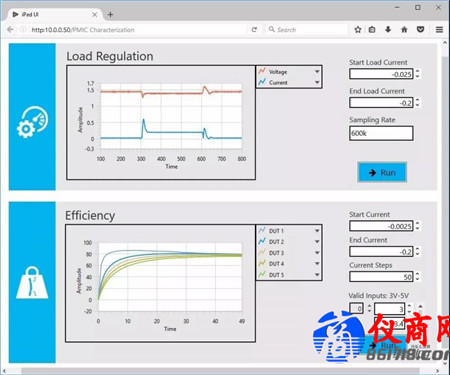Increment the Start Load Current stepper
The image size is (450, 375).
418,71
